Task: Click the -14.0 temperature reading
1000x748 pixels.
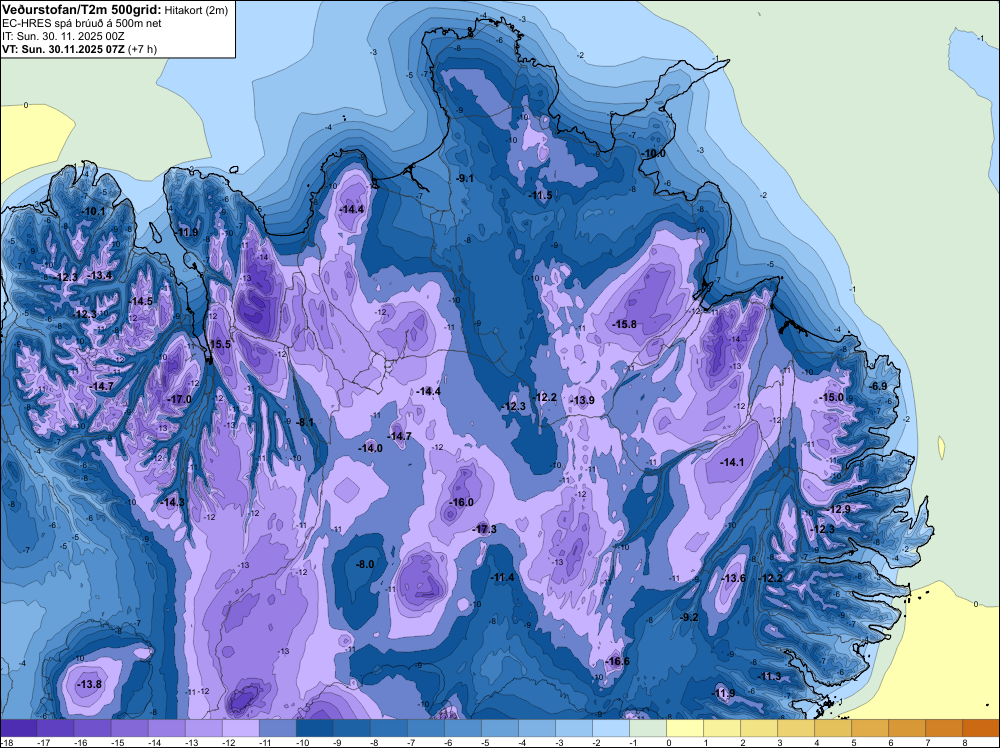Action: pyautogui.click(x=371, y=448)
